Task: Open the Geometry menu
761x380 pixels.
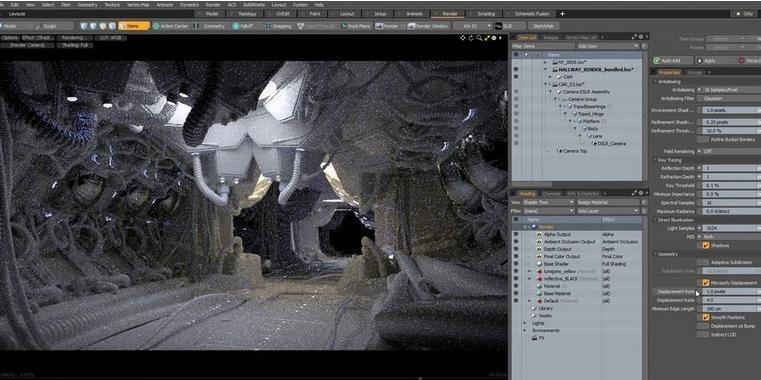Action: [87, 4]
